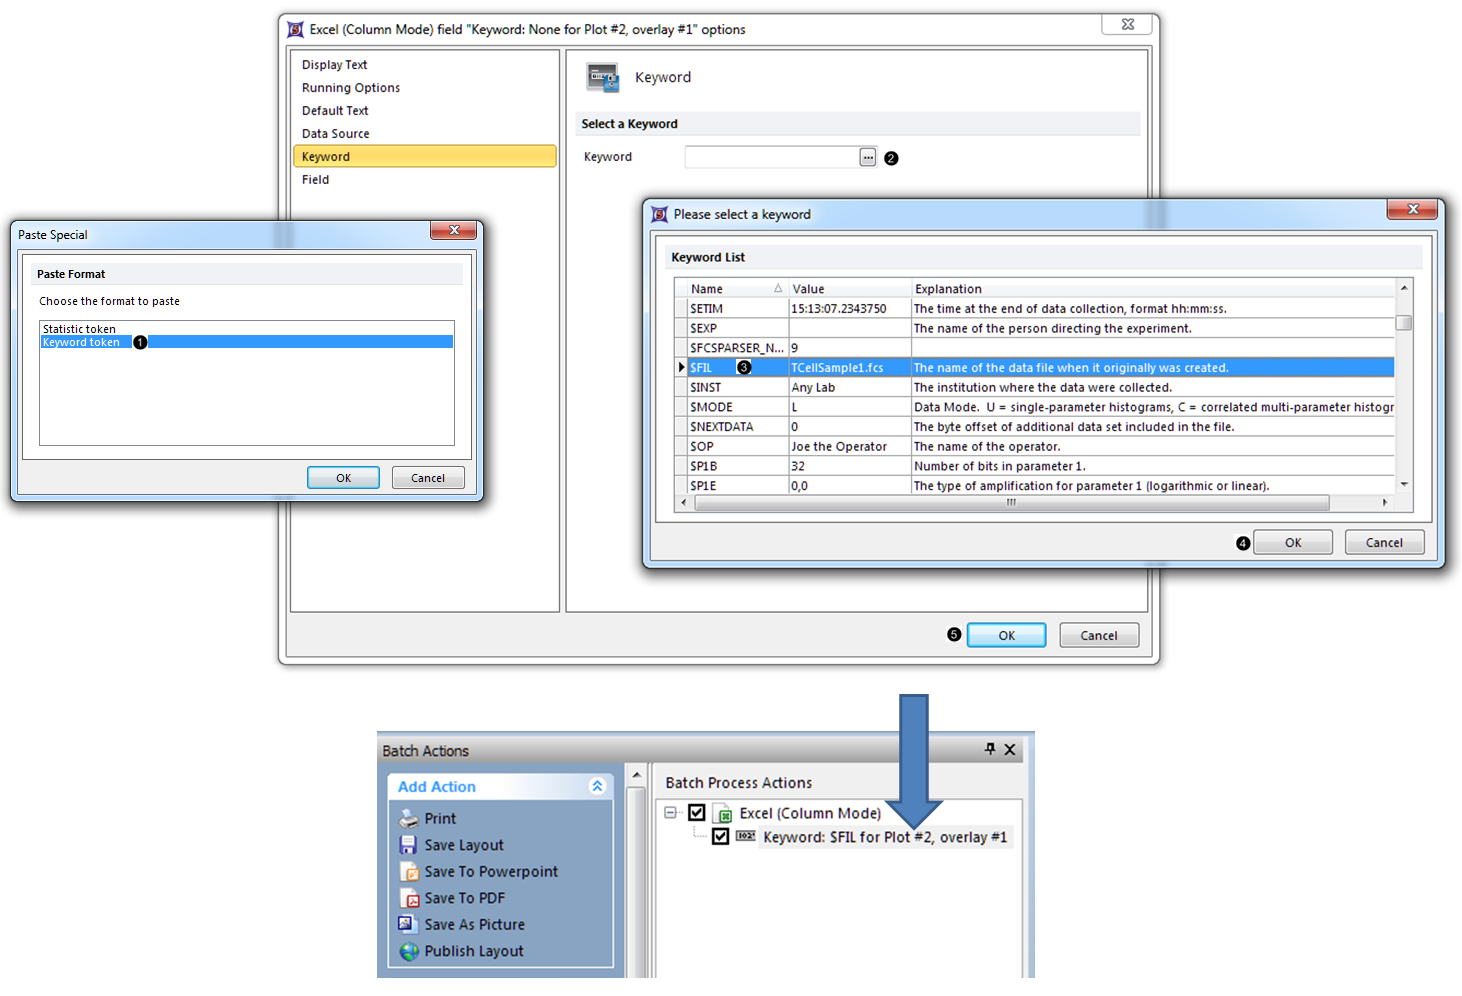Open the Running Options category
This screenshot has width=1462, height=996.
pyautogui.click(x=351, y=88)
